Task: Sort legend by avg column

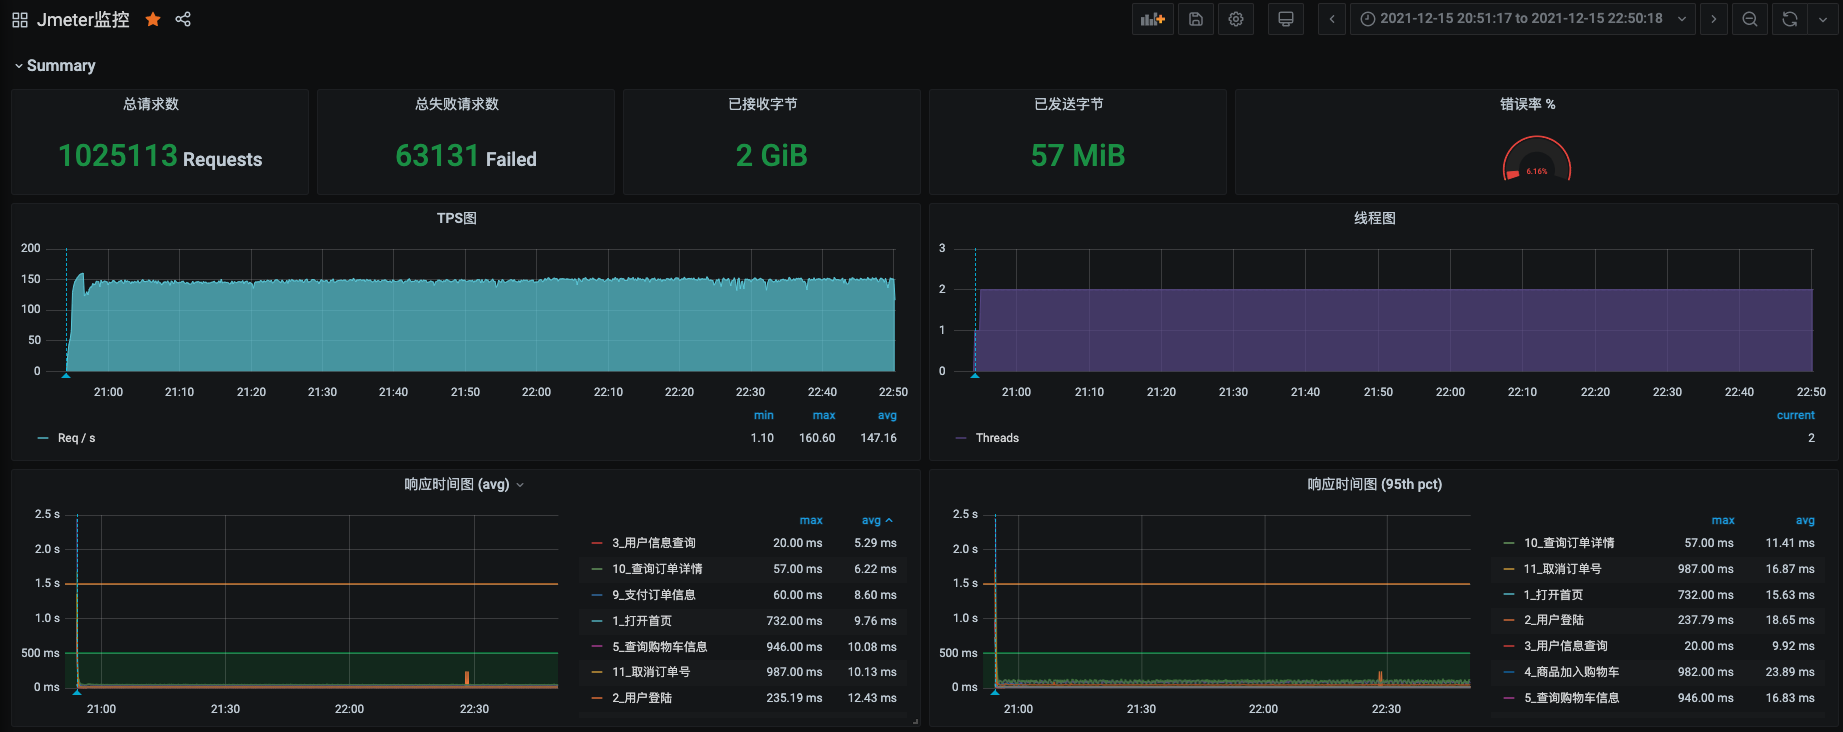Action: point(876,520)
